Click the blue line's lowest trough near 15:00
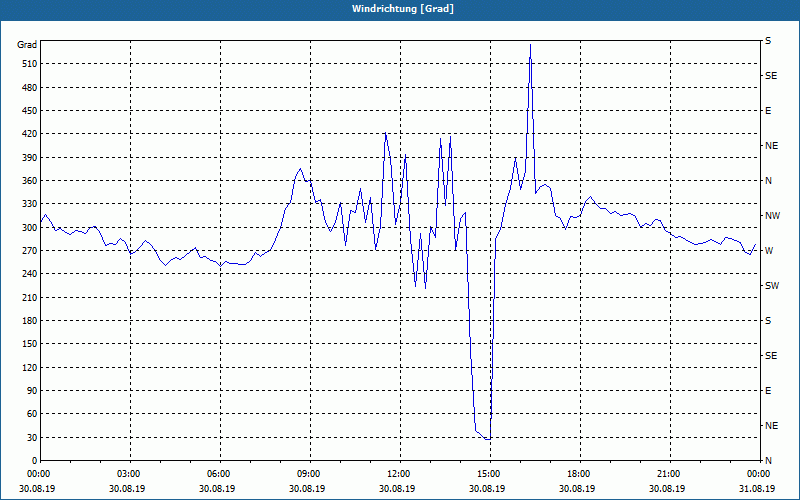 click(x=488, y=438)
